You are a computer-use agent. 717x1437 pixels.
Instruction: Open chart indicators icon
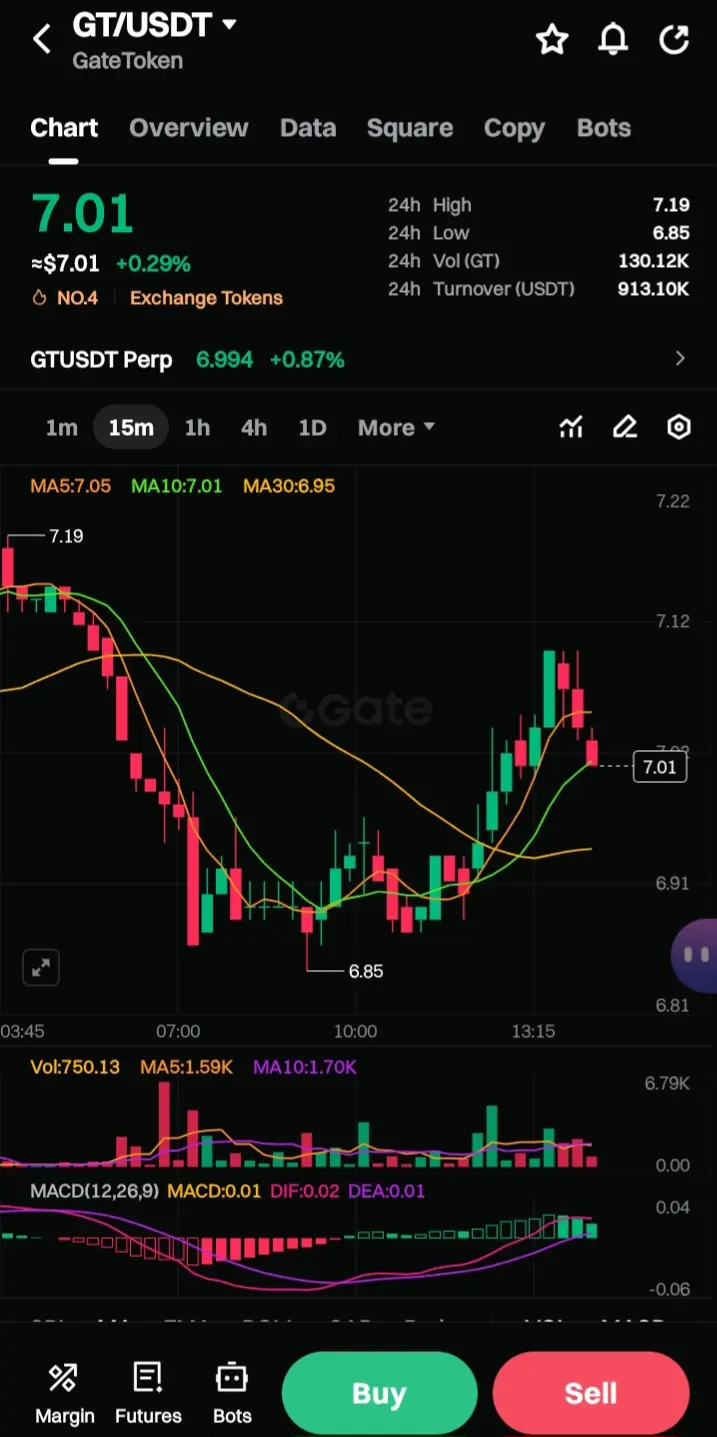[571, 428]
